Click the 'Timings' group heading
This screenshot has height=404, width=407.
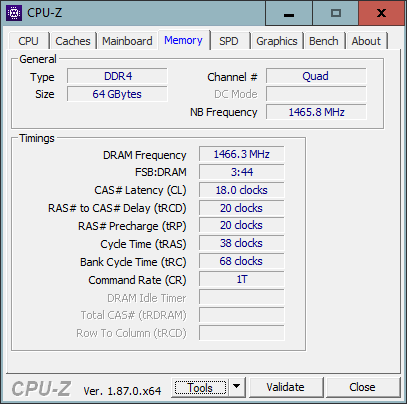click(x=37, y=138)
